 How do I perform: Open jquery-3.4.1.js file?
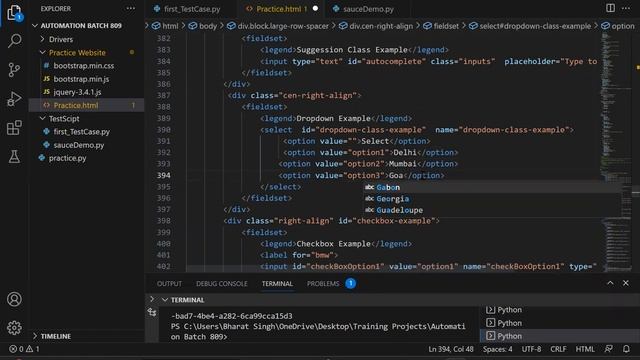77,92
